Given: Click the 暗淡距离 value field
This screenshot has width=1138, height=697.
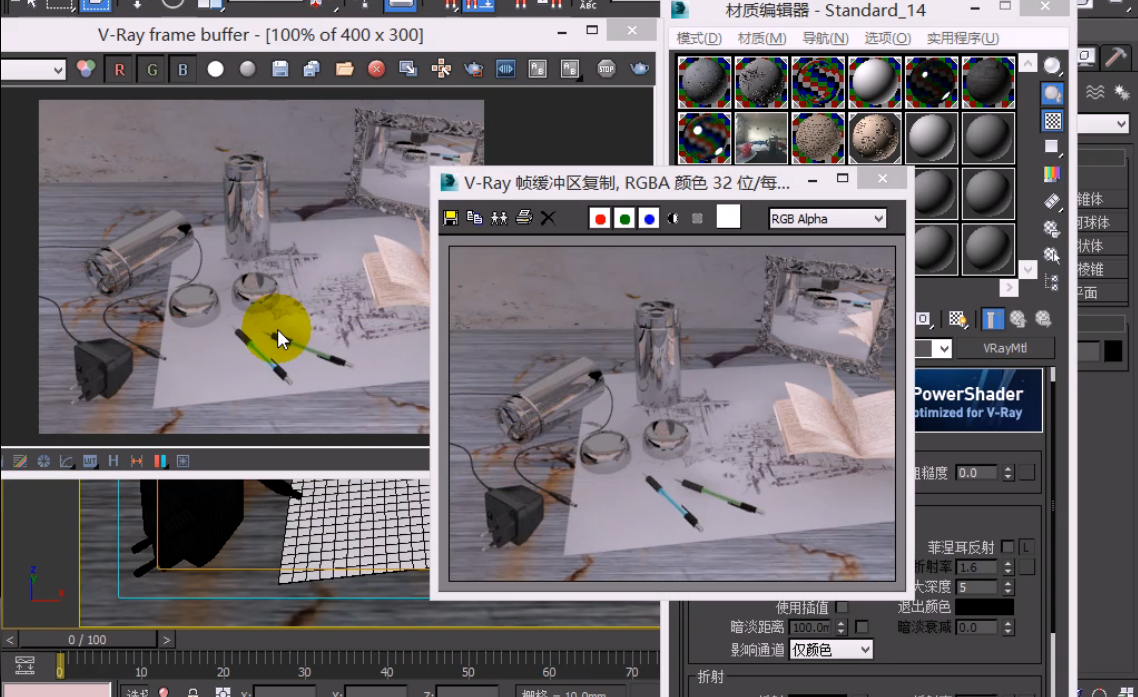Looking at the screenshot, I should pyautogui.click(x=809, y=628).
